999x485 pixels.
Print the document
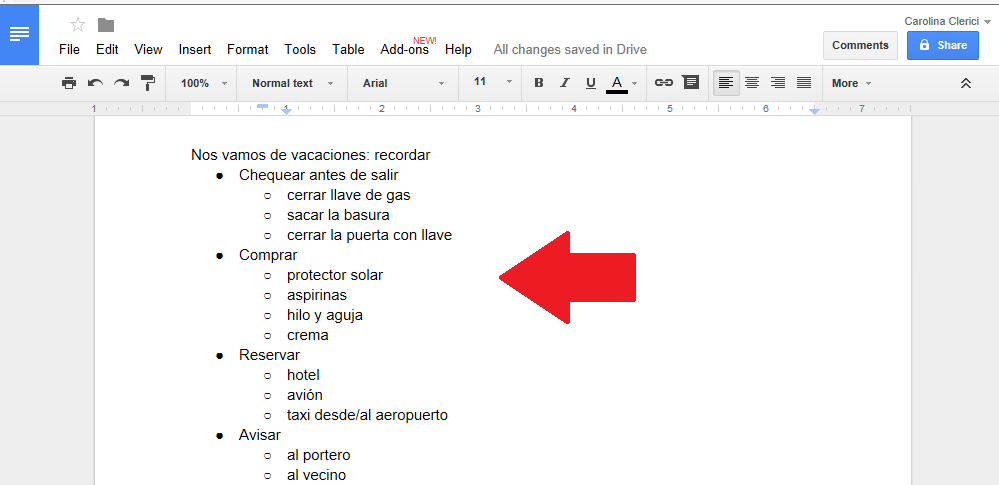69,83
